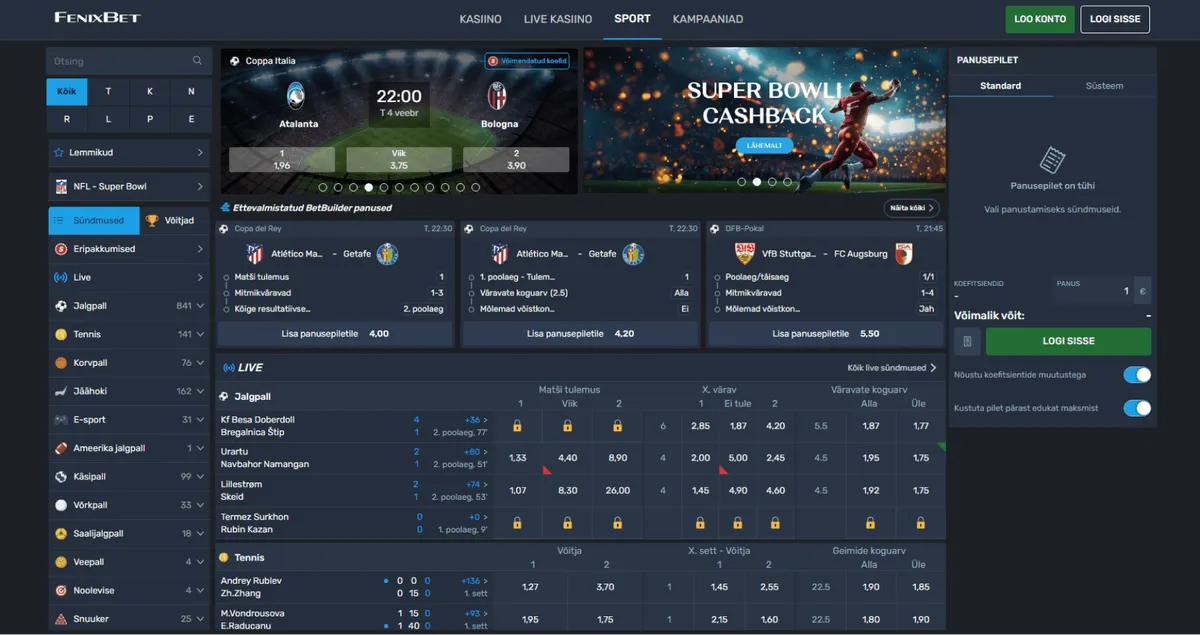This screenshot has height=635, width=1200.
Task: Toggle Nõustu koefitsientide muutustega switch
Action: [x=1137, y=375]
